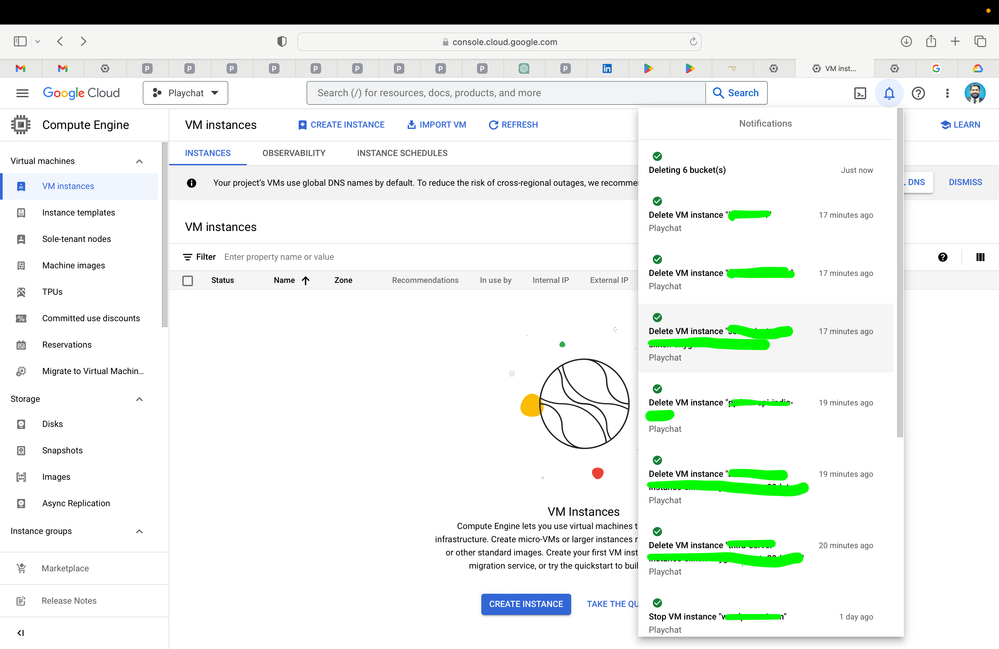Screen dimensions: 999x649
Task: Open Stop VM instance notification
Action: [765, 617]
